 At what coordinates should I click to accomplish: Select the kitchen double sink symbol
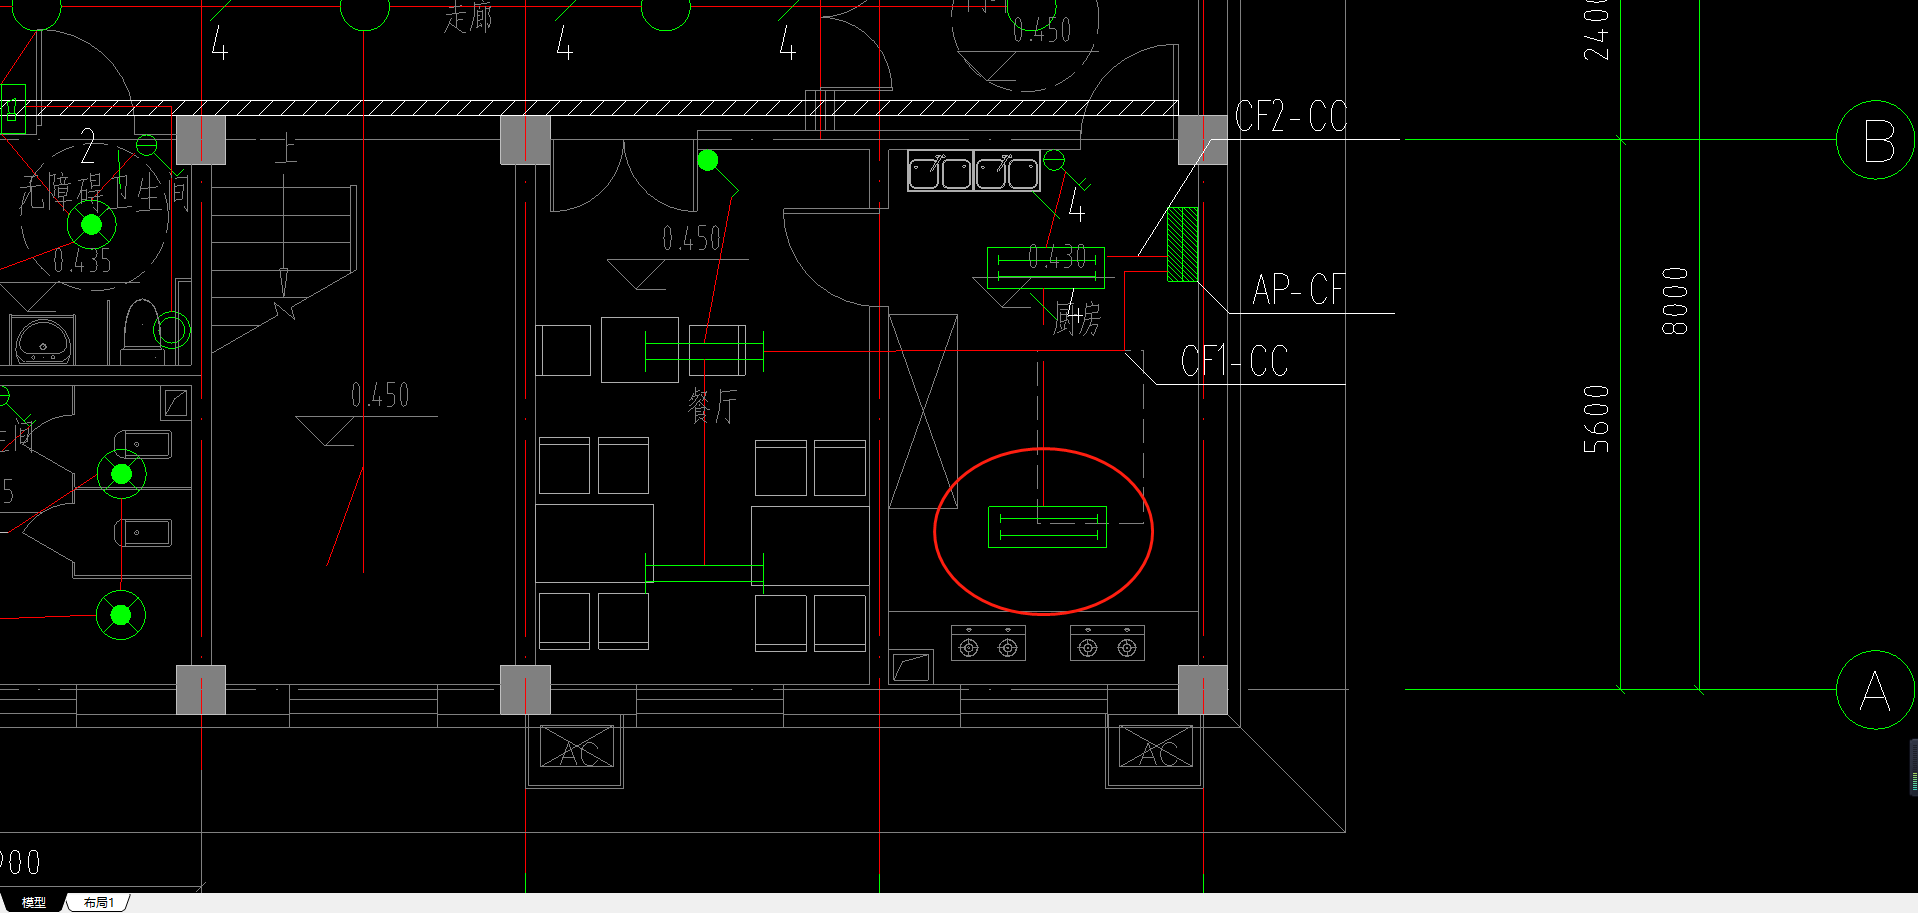[974, 171]
